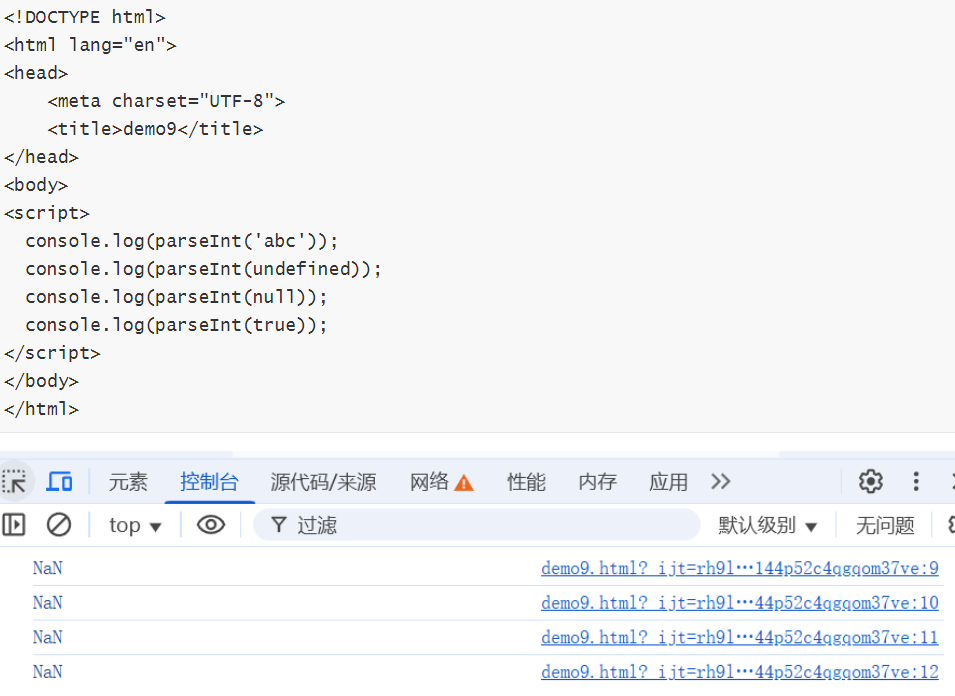
Task: Toggle the device toolbar icon
Action: point(59,482)
